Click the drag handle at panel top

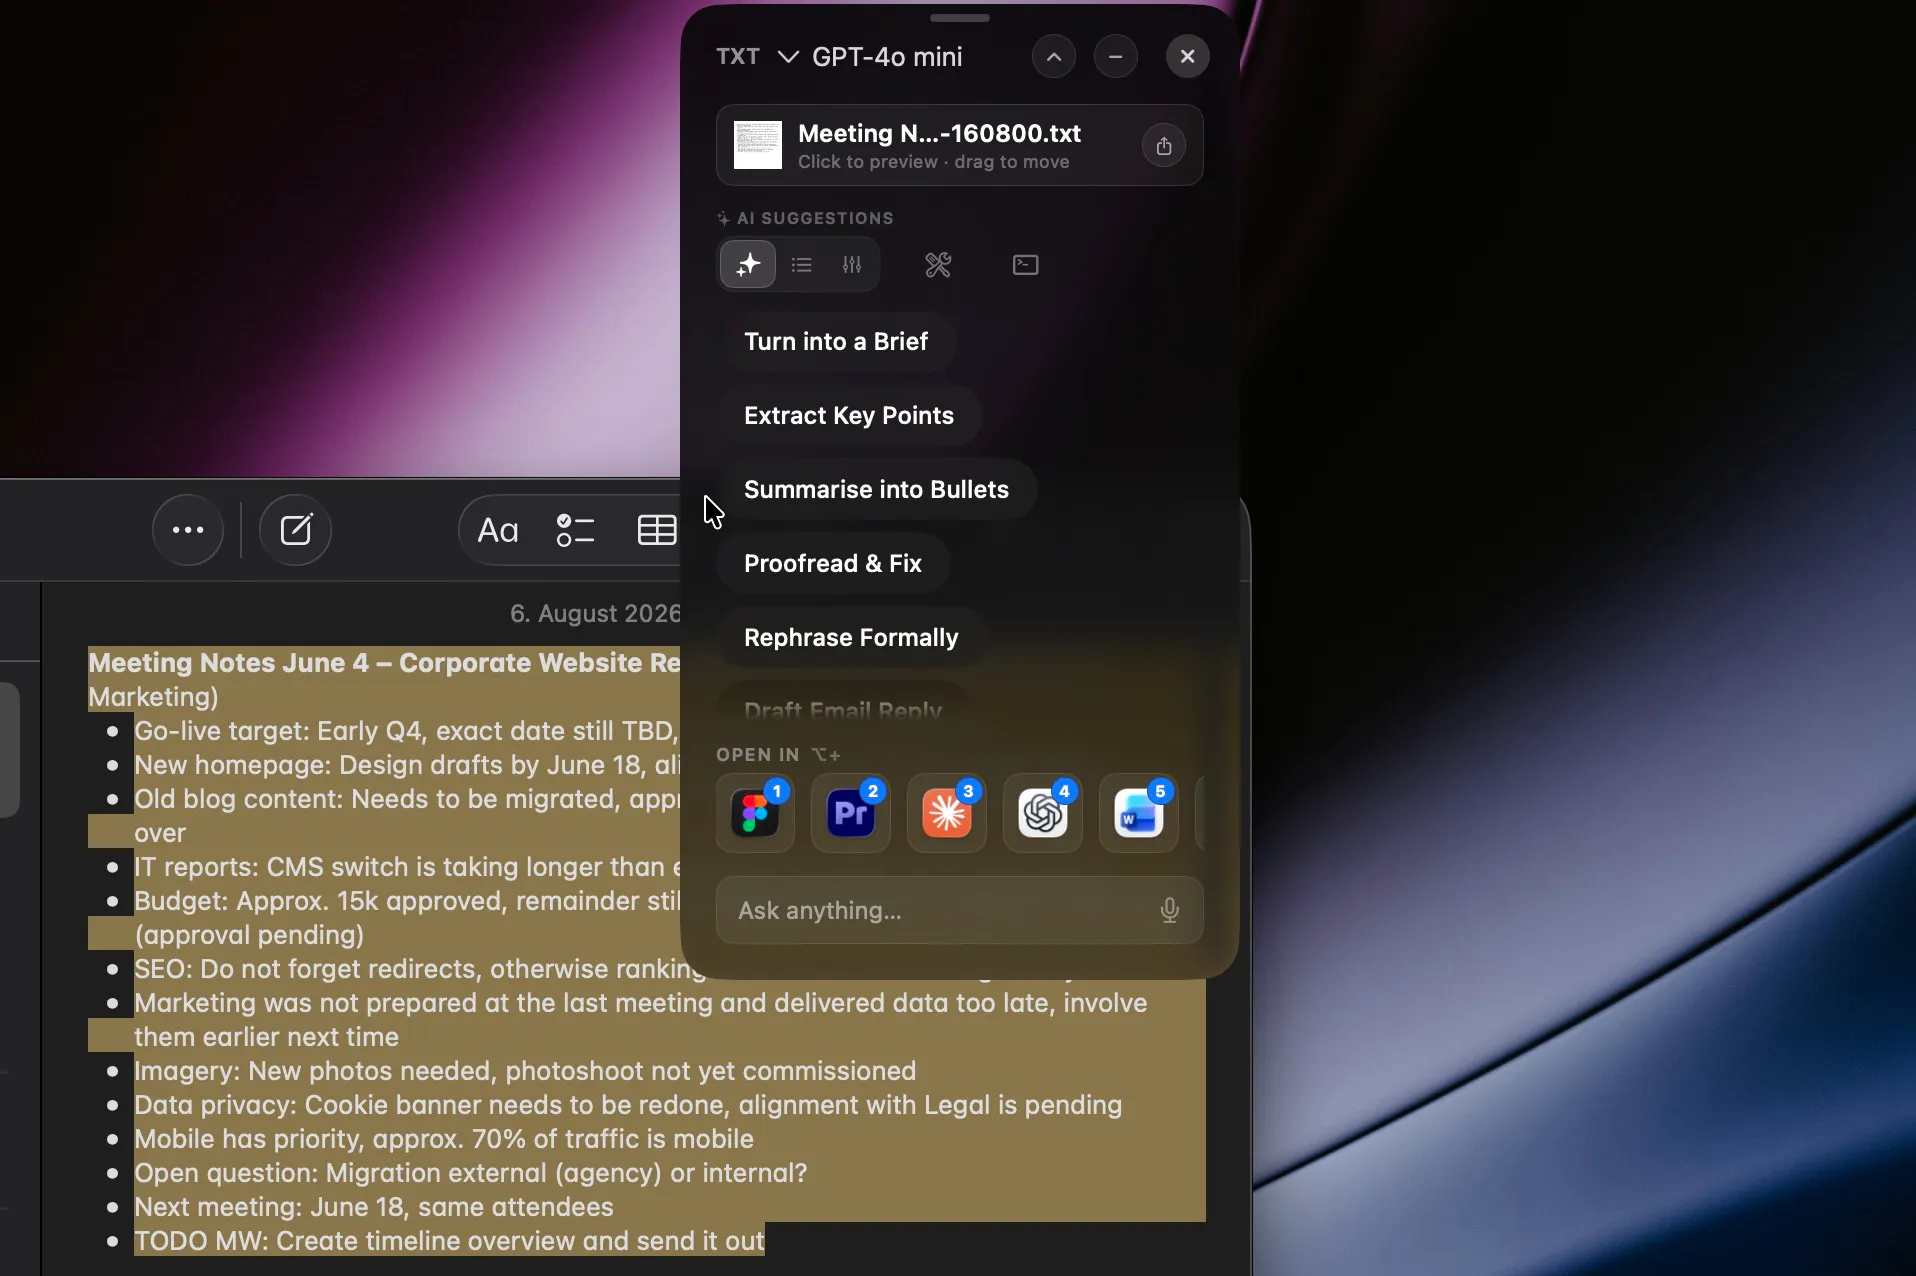pos(960,18)
